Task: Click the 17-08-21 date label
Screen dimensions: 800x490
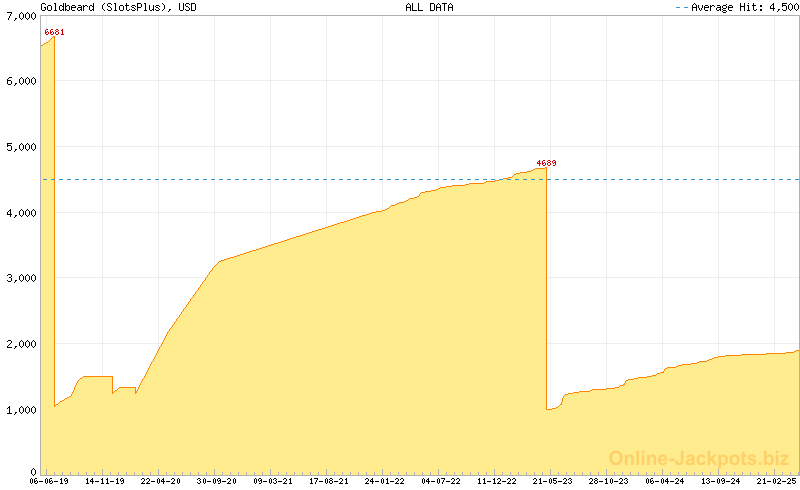Action: point(328,481)
